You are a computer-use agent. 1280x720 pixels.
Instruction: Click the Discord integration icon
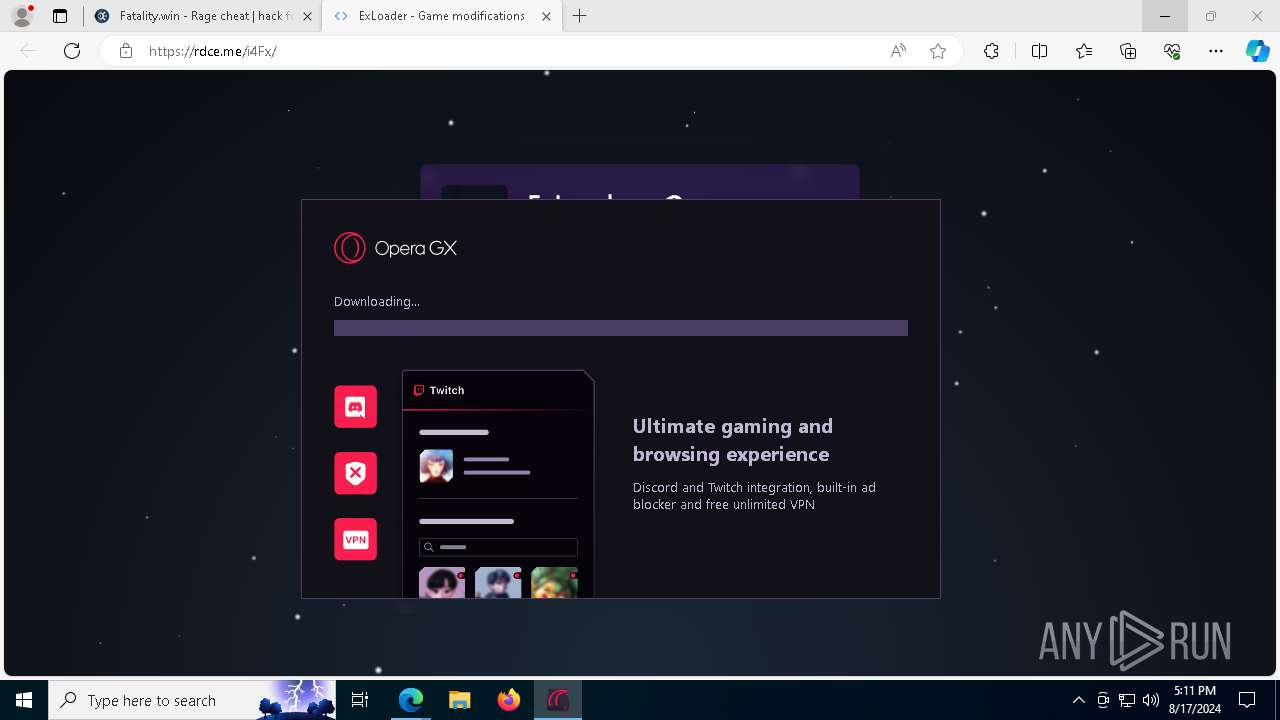[355, 407]
